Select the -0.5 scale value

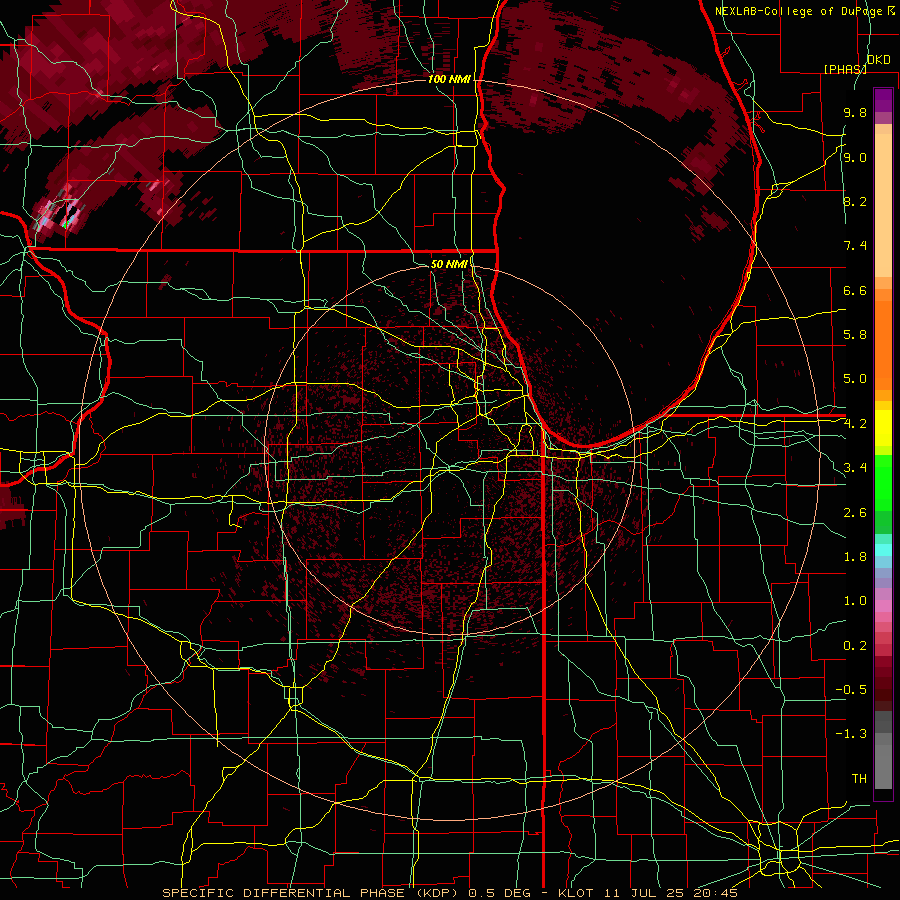tap(851, 690)
